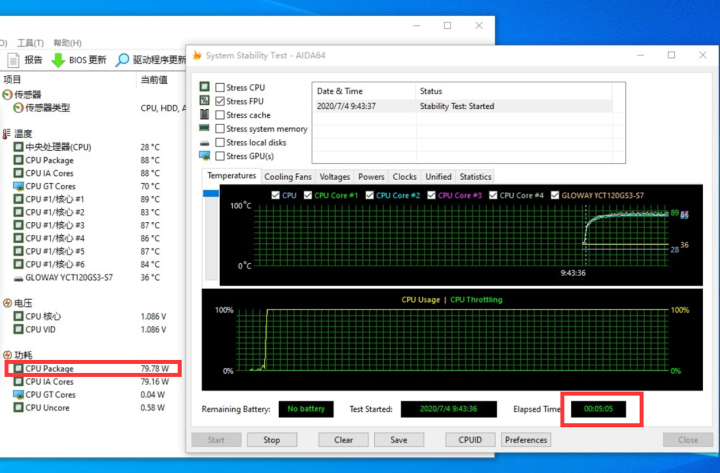Enable Stress GPU(s) checkbox

220,156
